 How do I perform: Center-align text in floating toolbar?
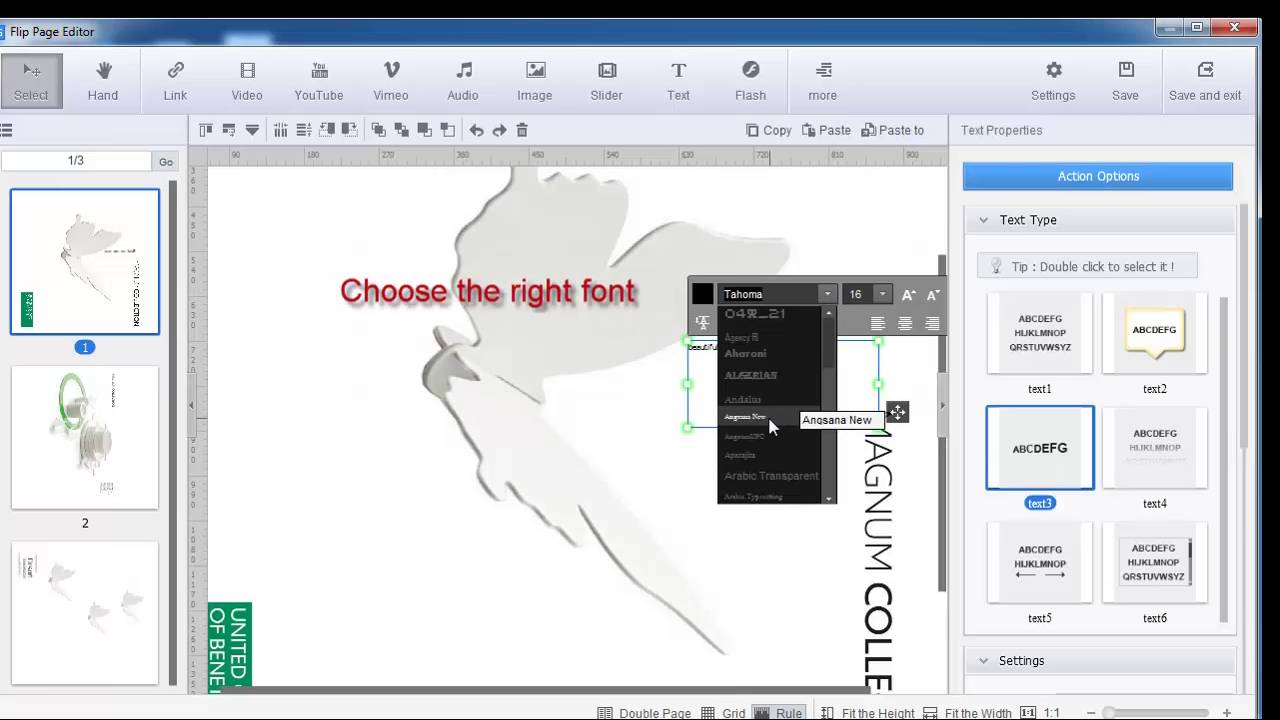coord(905,323)
